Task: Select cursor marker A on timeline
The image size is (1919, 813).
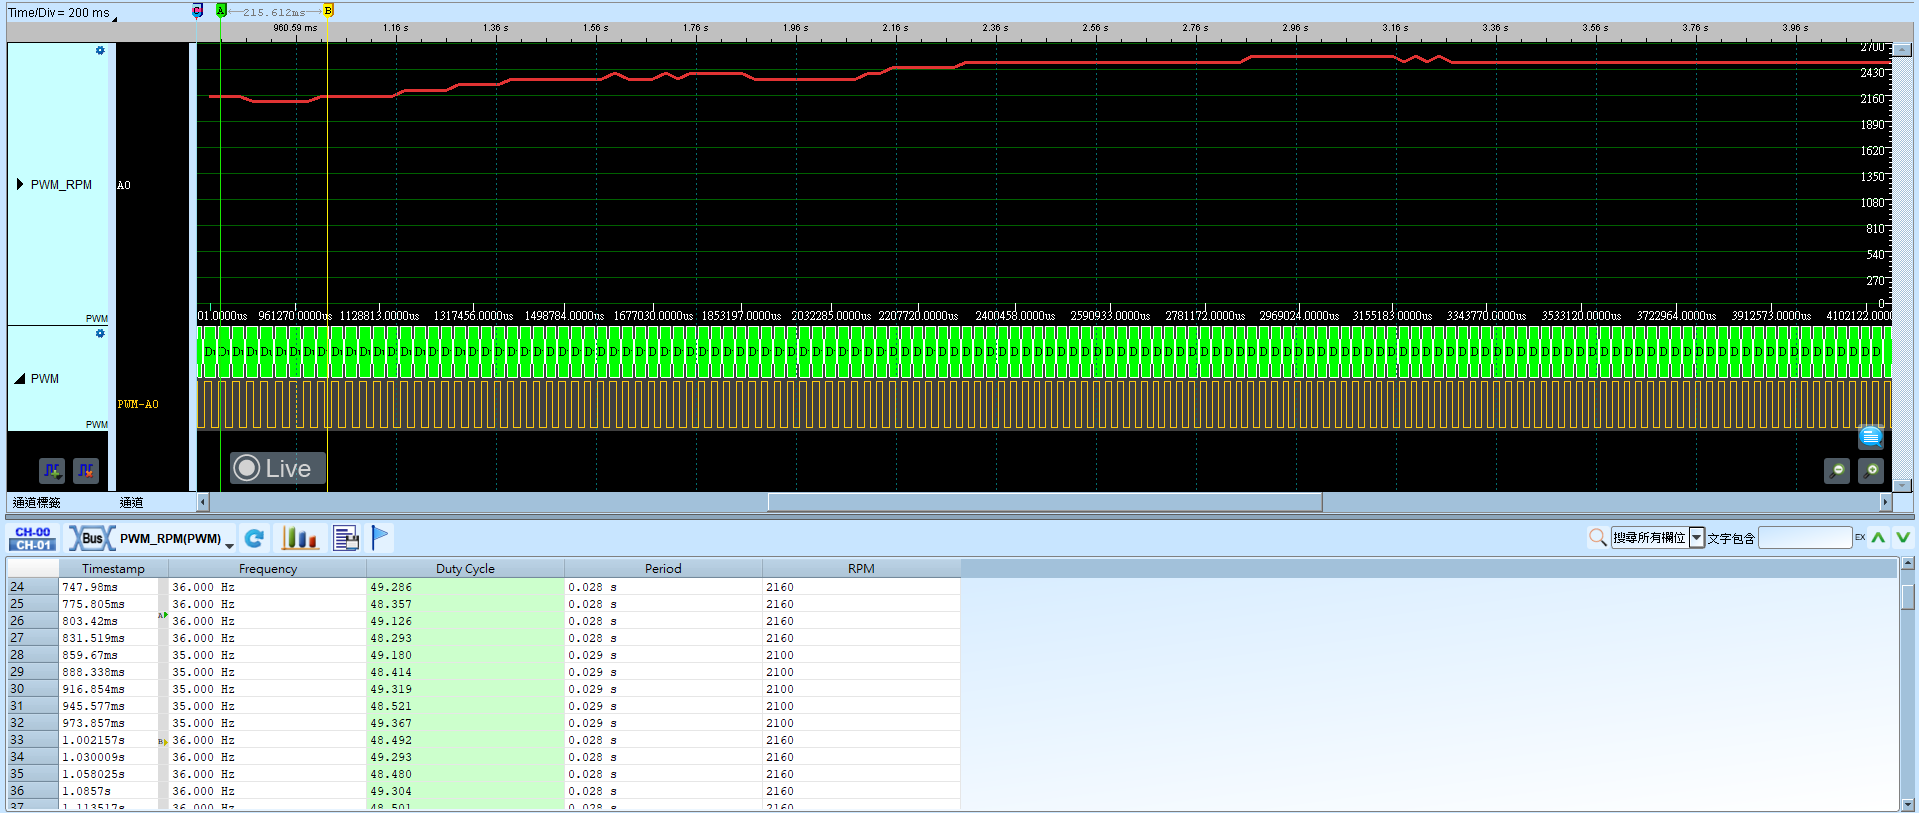Action: [221, 10]
